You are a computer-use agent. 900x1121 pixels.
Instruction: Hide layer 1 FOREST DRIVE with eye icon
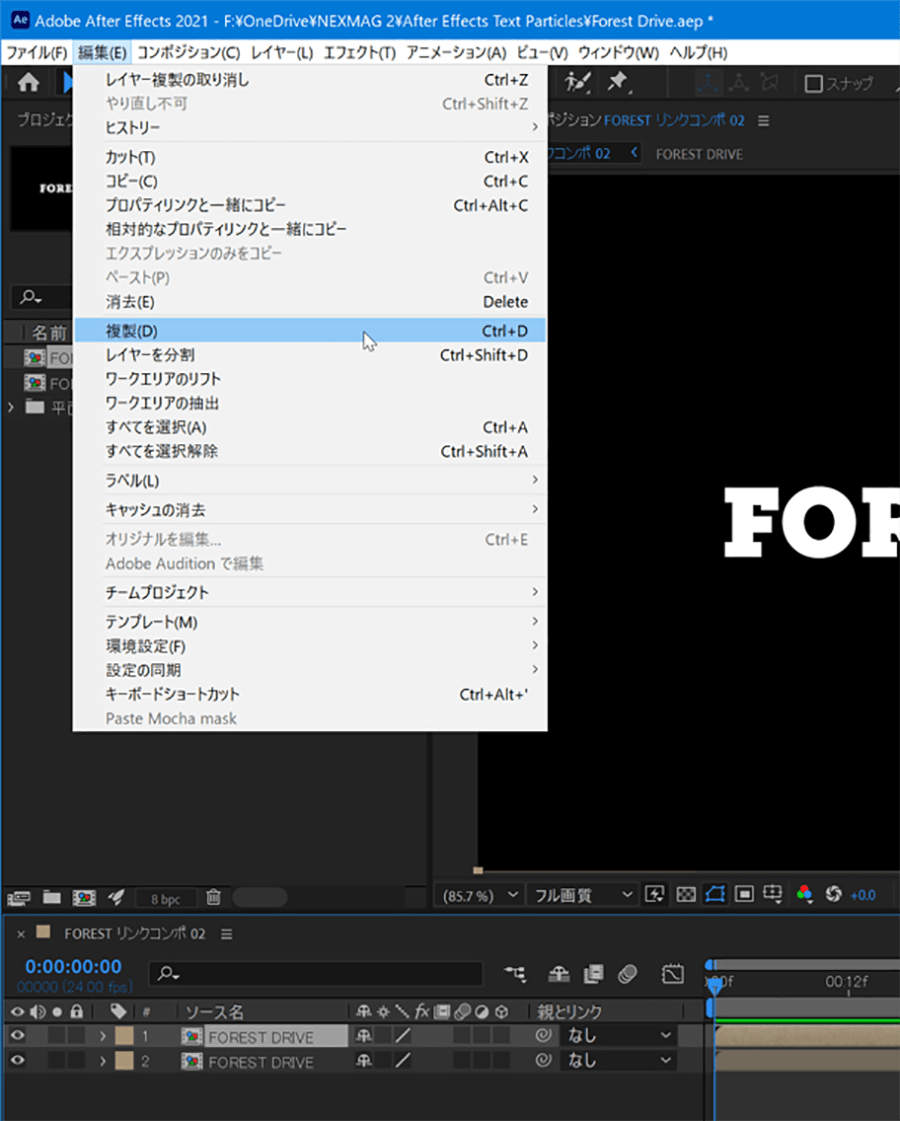click(x=17, y=1036)
